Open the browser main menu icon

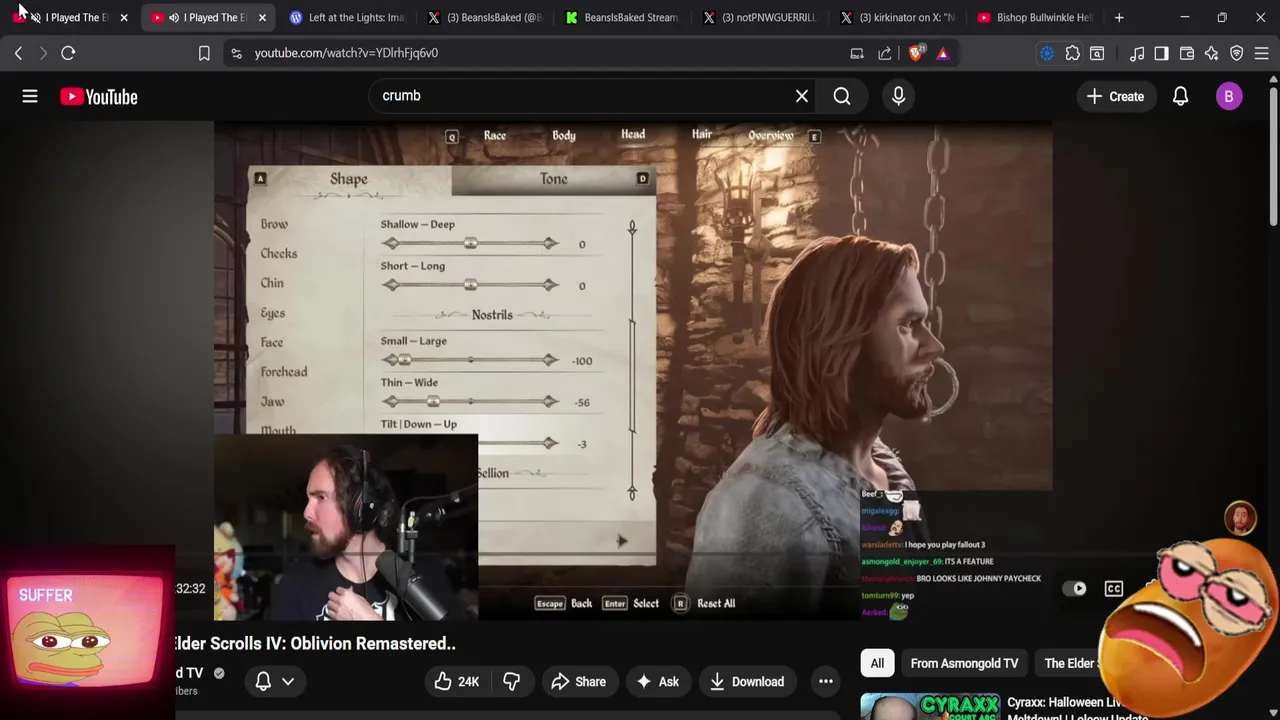coord(1262,53)
